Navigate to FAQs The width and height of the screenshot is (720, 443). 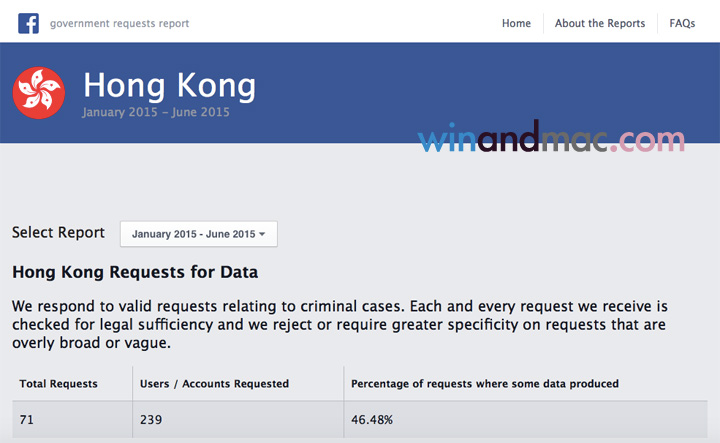682,23
